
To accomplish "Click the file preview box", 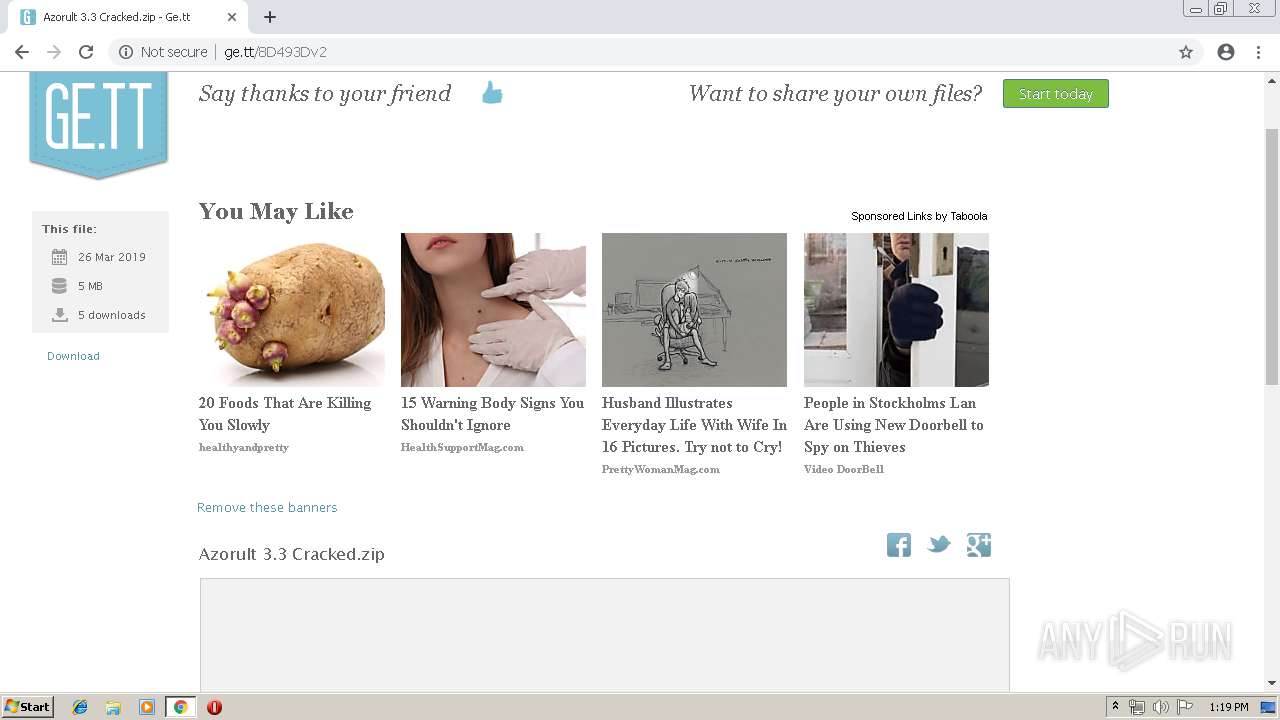I will (x=604, y=634).
